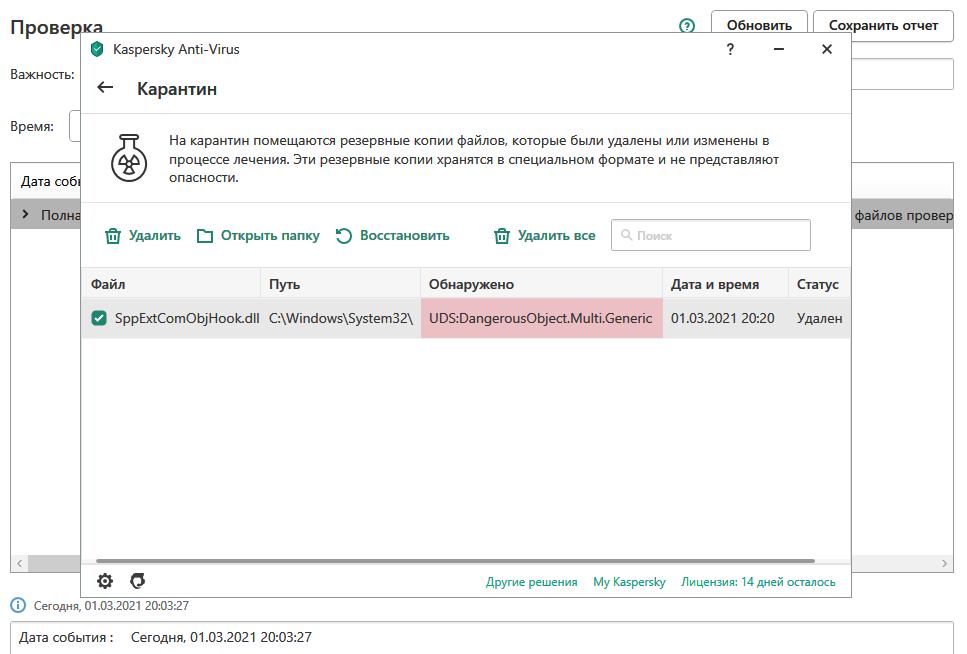
Task: Click the folder icon for Открыть папку
Action: click(x=205, y=236)
